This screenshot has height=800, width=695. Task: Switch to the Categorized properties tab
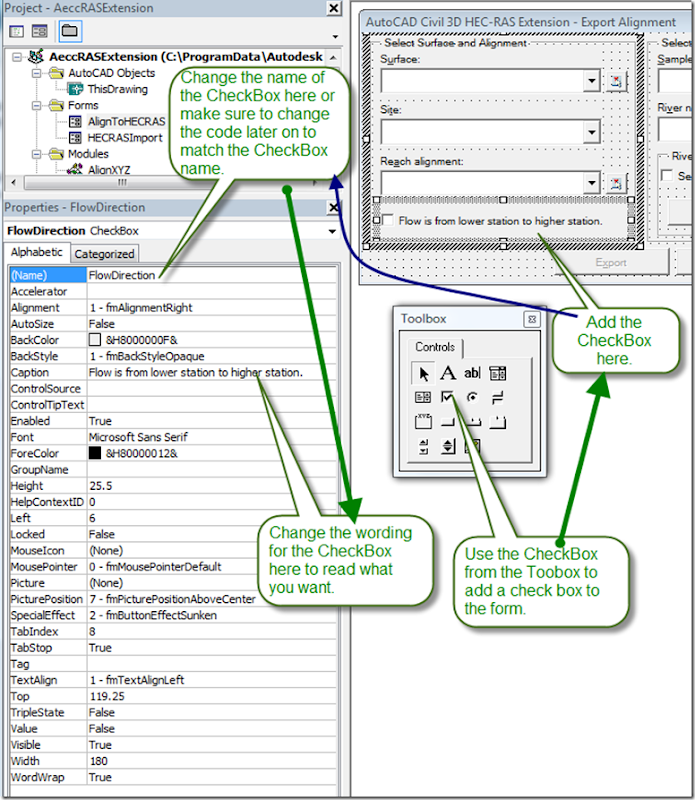tap(104, 254)
